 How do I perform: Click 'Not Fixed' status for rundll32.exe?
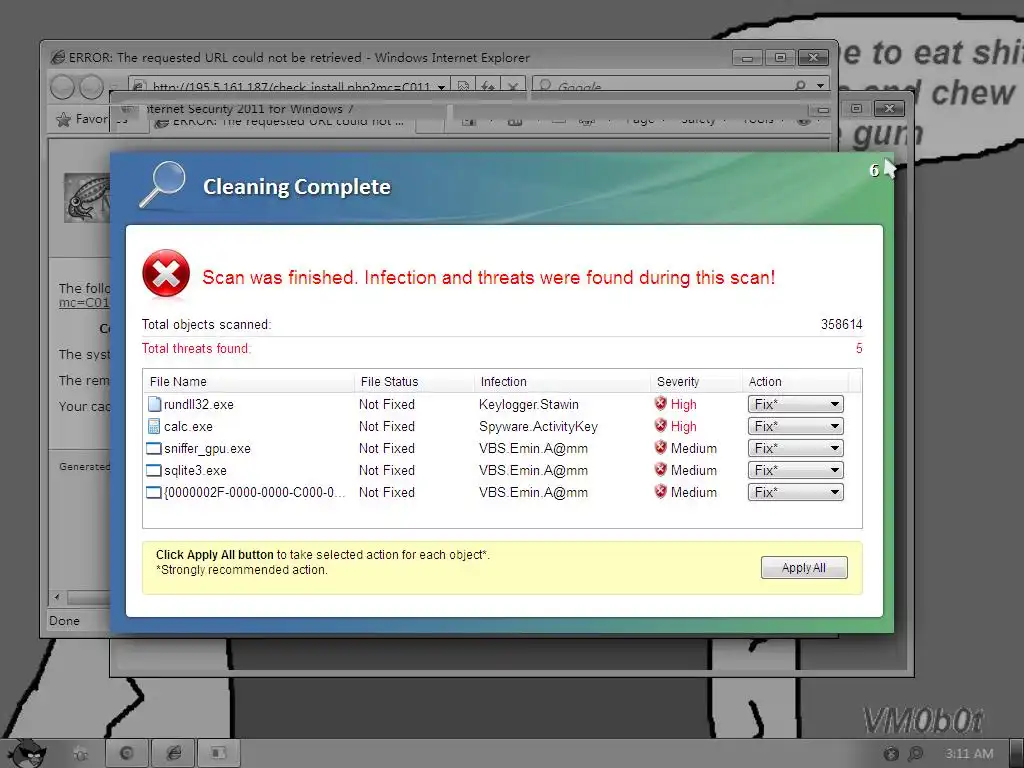click(387, 404)
